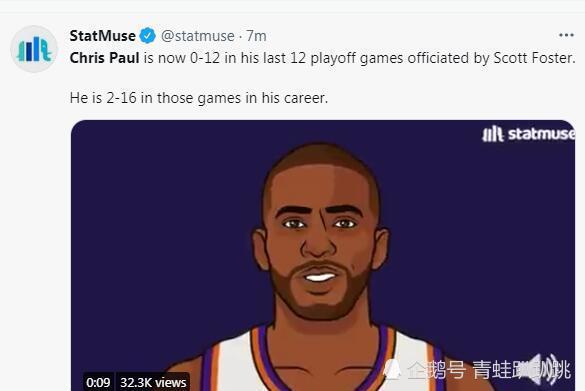Click the 企鹅号 watermark text
Viewport: 585px width, 391px height.
[436, 370]
